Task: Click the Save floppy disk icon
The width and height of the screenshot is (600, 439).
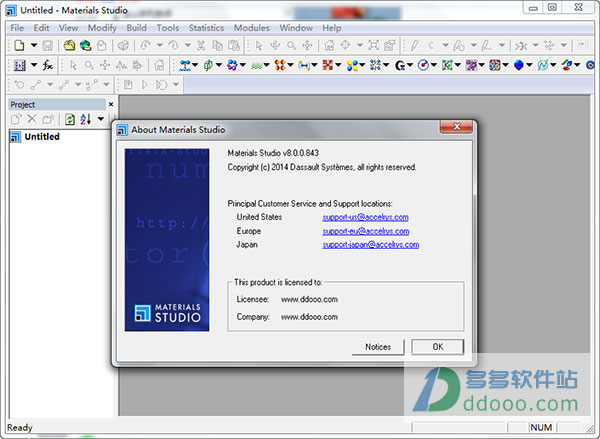Action: 47,46
